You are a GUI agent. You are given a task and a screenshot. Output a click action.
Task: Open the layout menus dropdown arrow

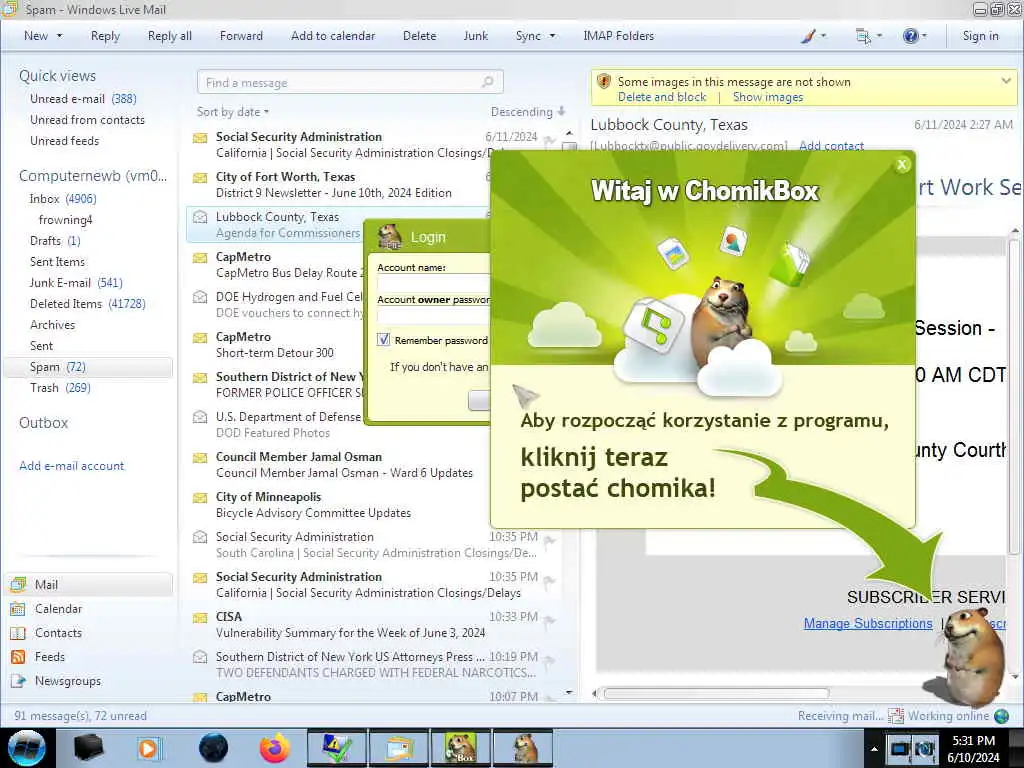tap(878, 36)
